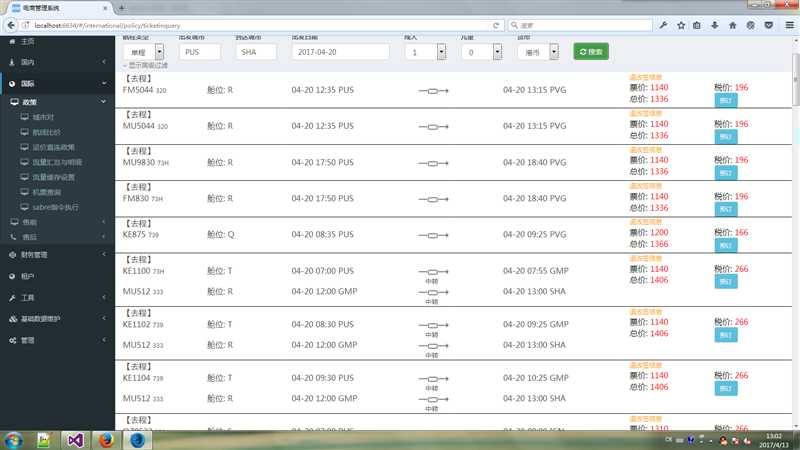Image resolution: width=800 pixels, height=450 pixels.
Task: Click the departure date field 2017-04-20
Action: click(x=340, y=52)
